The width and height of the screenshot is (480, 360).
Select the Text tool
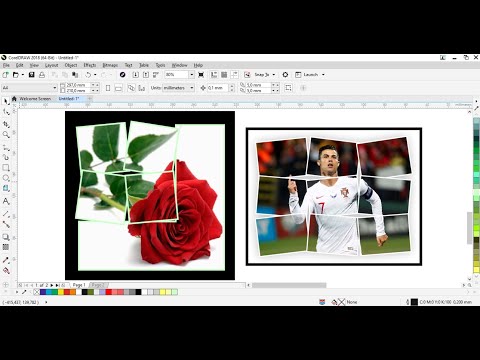pos(6,201)
